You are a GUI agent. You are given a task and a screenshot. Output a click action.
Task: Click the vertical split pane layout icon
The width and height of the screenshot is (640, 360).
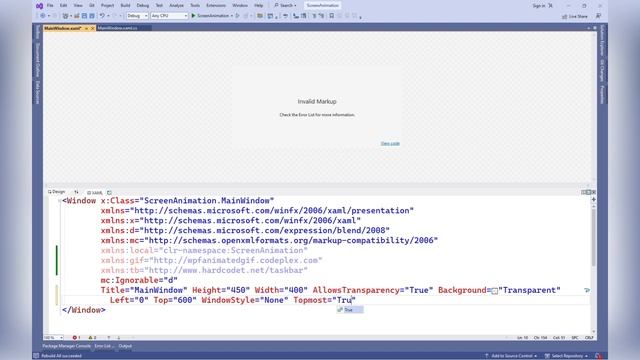[x=584, y=192]
